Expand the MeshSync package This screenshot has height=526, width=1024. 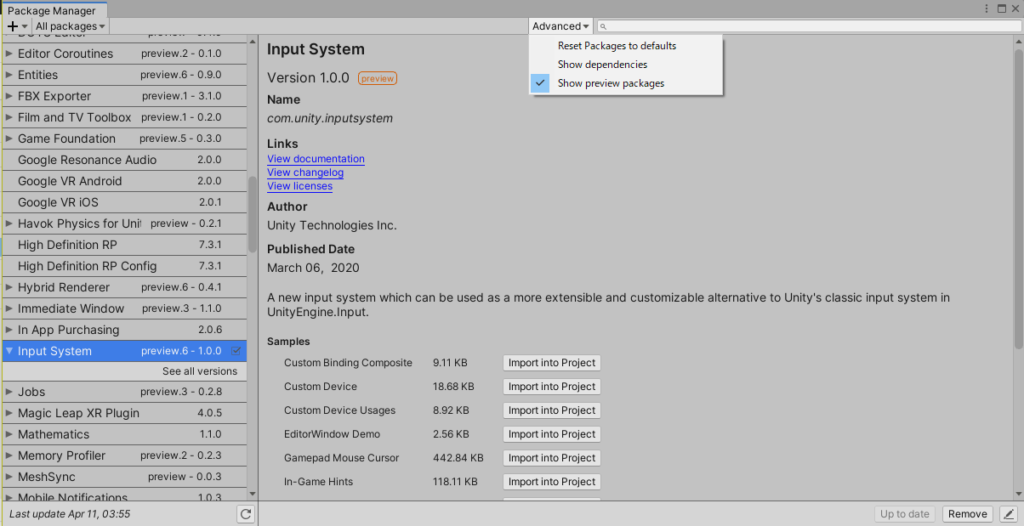[x=9, y=477]
